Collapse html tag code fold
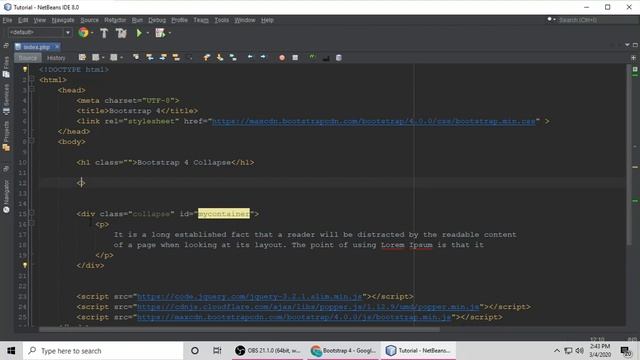Viewport: 640px width, 360px height. (32, 80)
